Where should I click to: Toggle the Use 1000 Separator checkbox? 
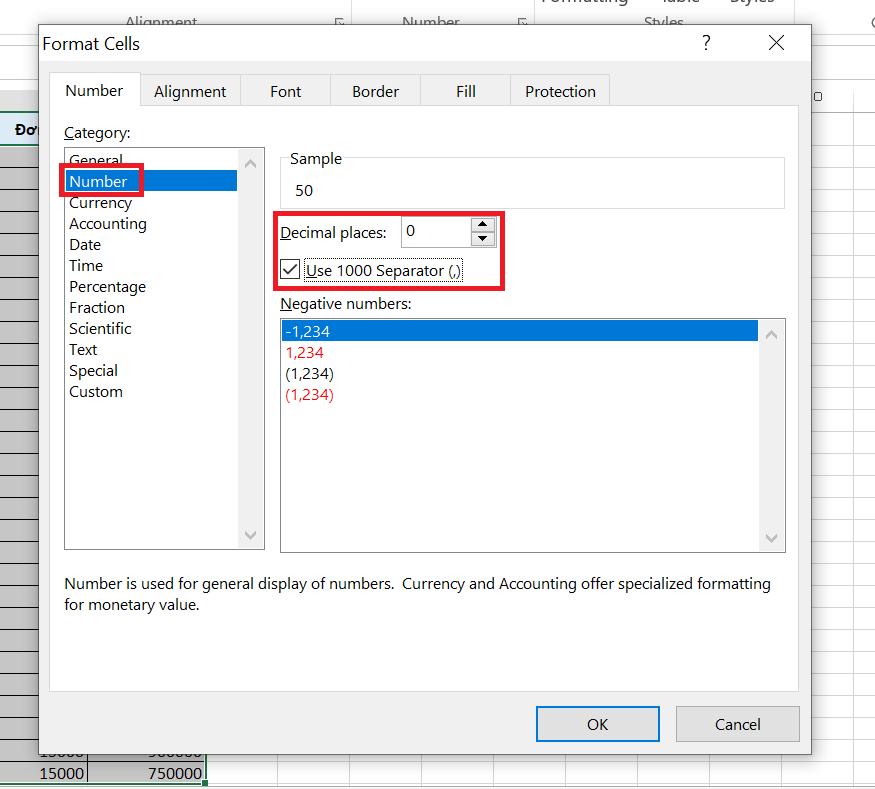290,270
